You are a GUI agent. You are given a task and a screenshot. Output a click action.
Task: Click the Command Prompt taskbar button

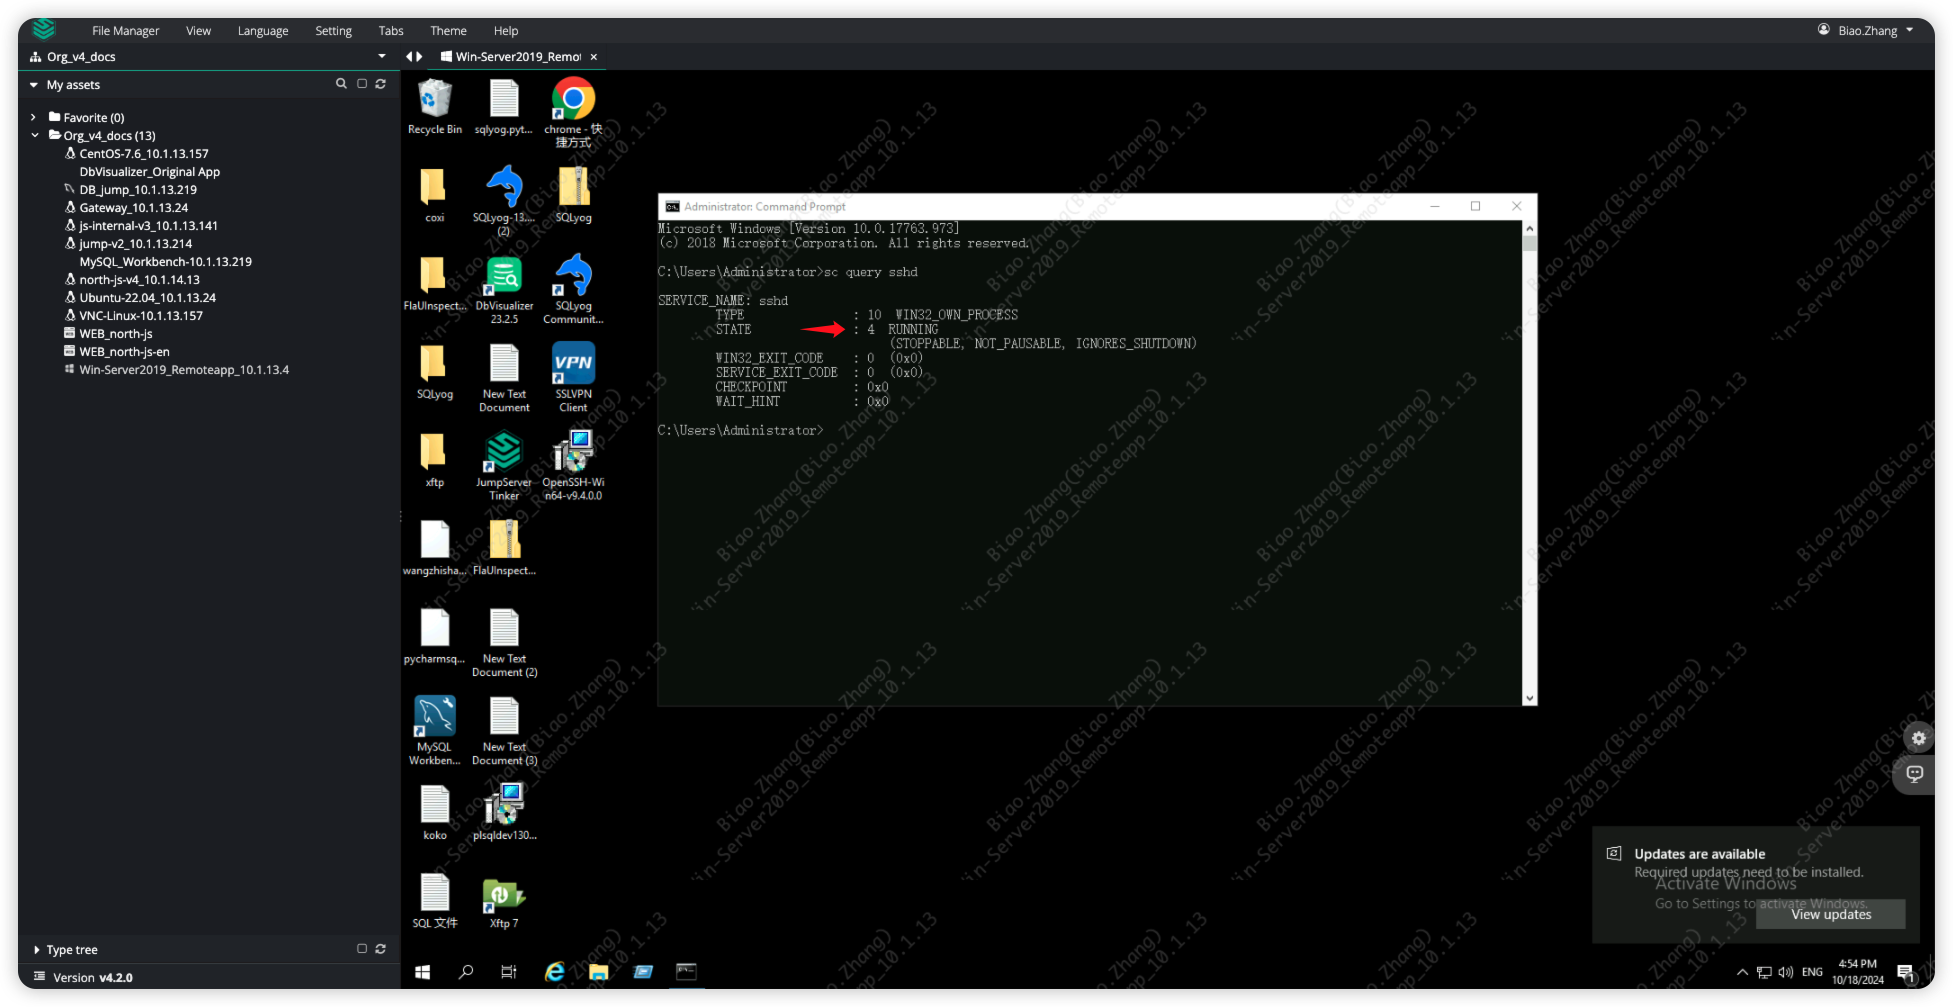(686, 972)
